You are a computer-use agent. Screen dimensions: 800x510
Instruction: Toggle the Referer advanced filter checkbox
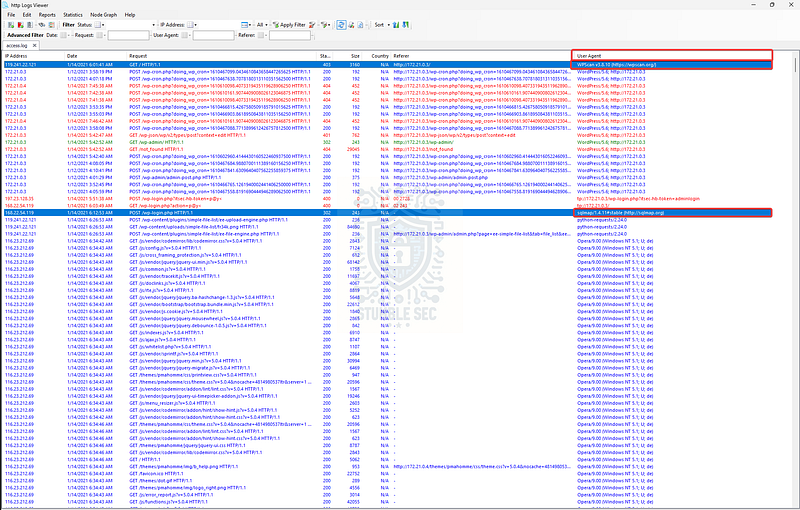[261, 35]
